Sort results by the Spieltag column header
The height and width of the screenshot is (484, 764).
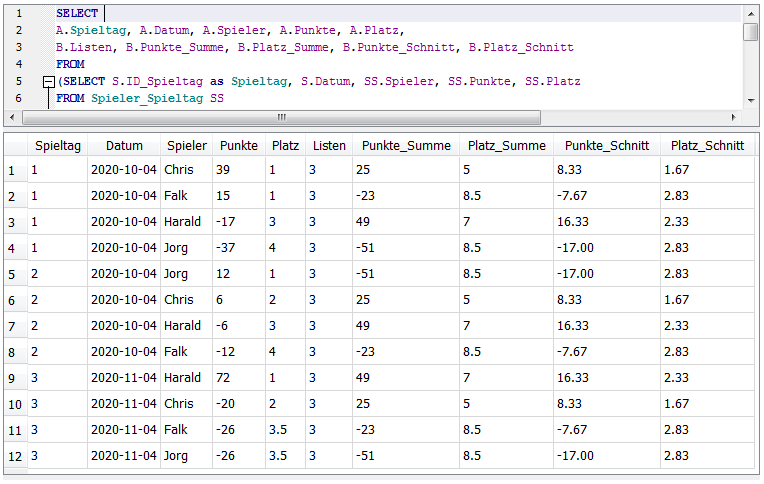coord(58,145)
